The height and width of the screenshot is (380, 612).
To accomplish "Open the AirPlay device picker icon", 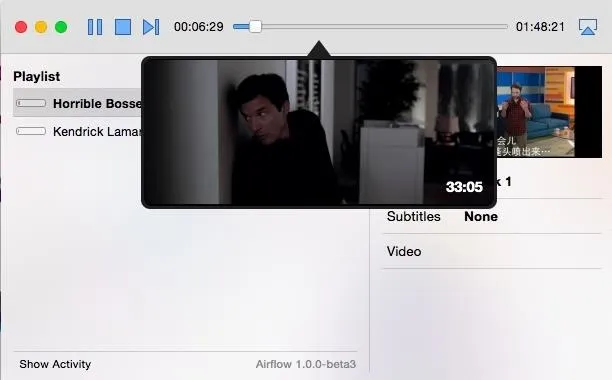I will pos(587,27).
